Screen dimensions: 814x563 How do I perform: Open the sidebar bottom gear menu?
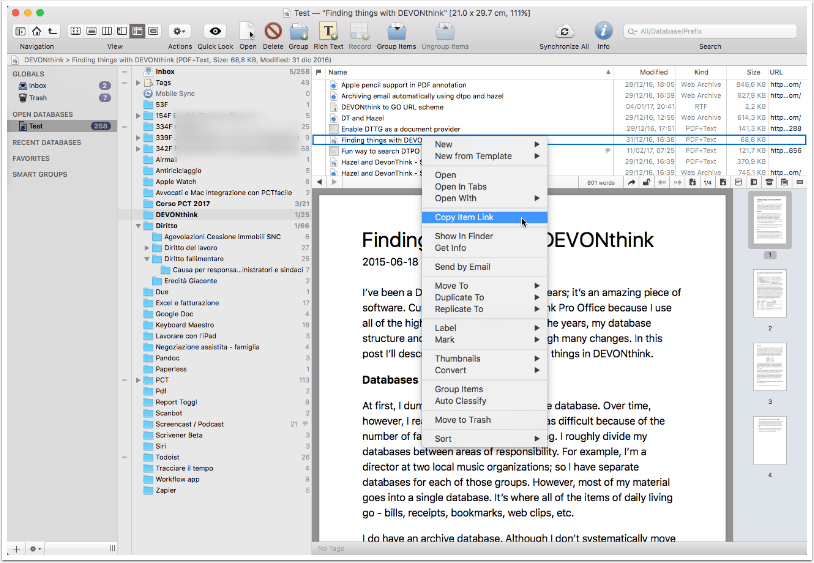(35, 549)
